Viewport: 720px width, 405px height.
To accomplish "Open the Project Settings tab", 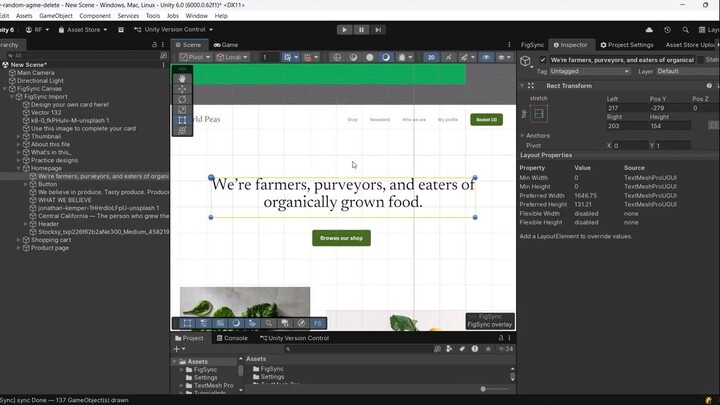I will (x=627, y=45).
